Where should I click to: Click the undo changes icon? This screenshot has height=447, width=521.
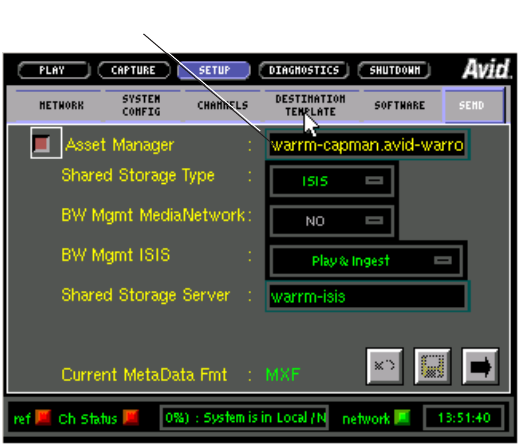[x=385, y=366]
